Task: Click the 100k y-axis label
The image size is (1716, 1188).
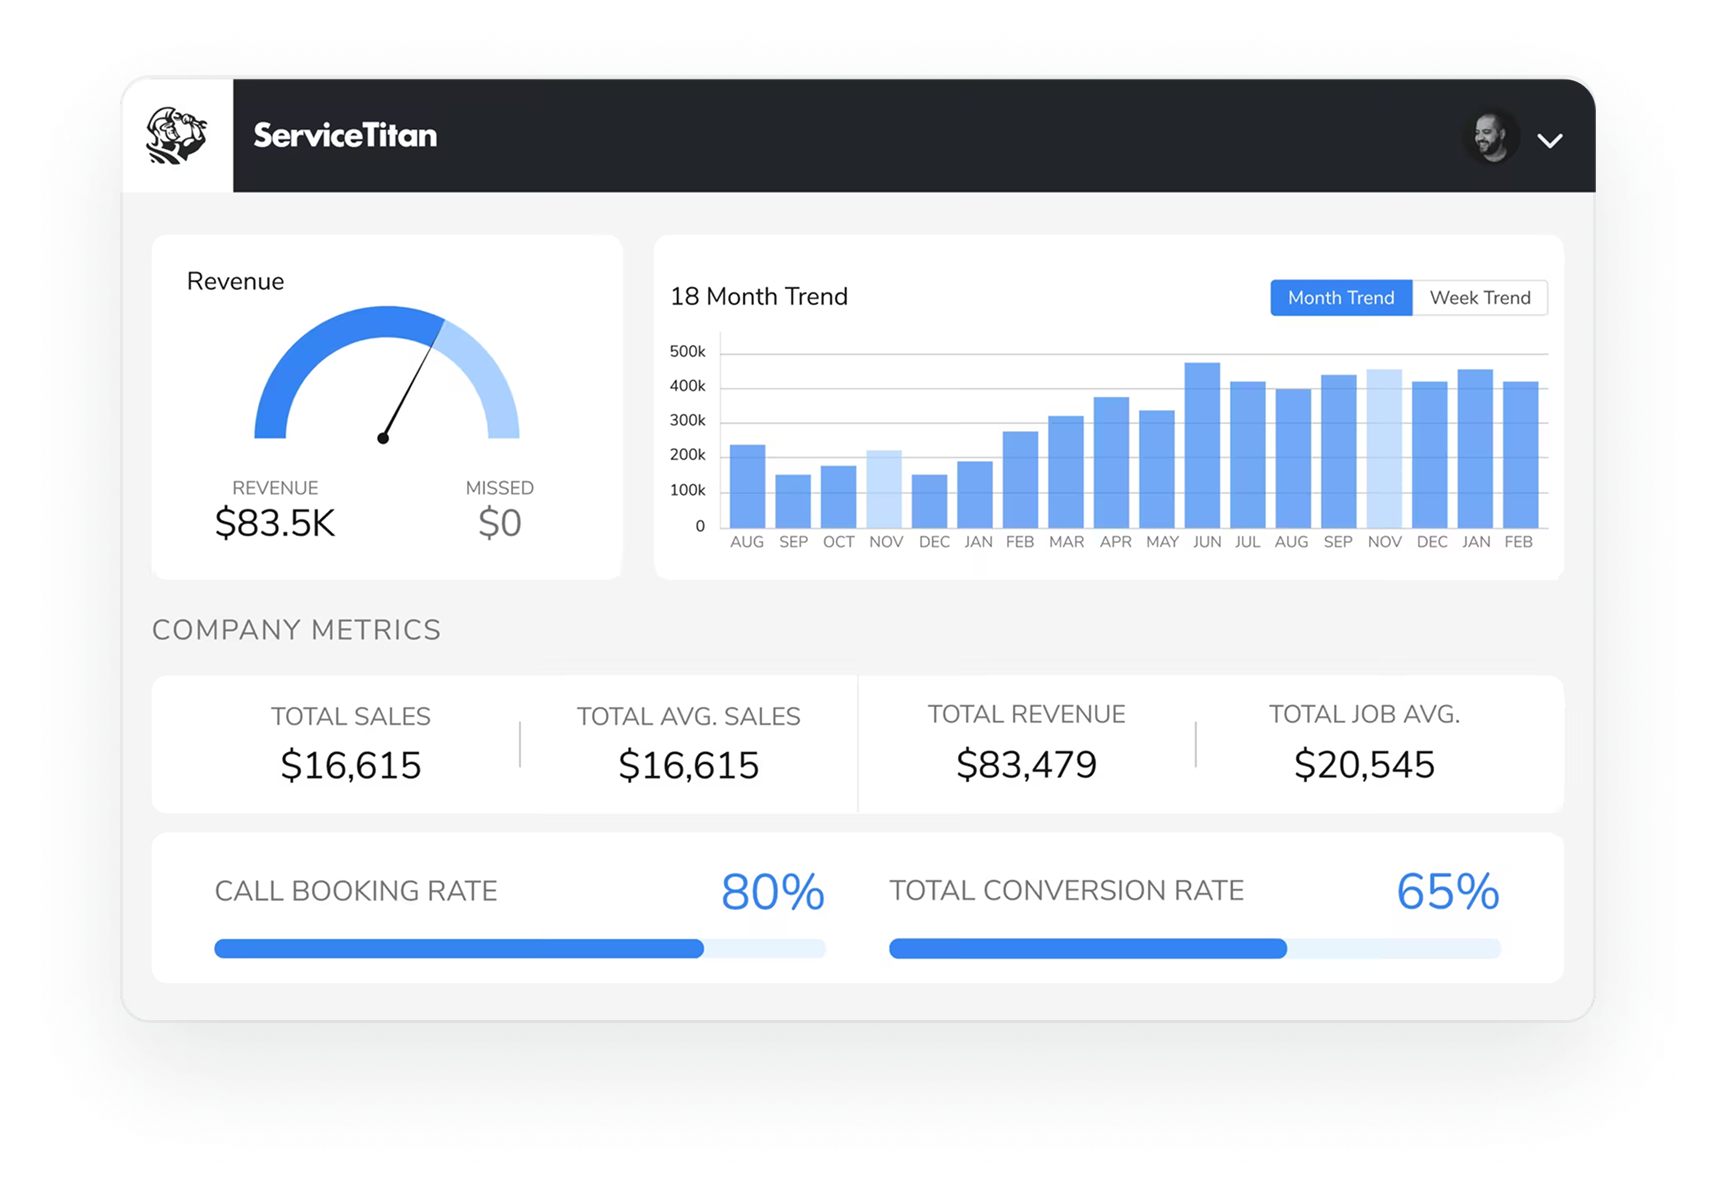Action: pyautogui.click(x=688, y=490)
